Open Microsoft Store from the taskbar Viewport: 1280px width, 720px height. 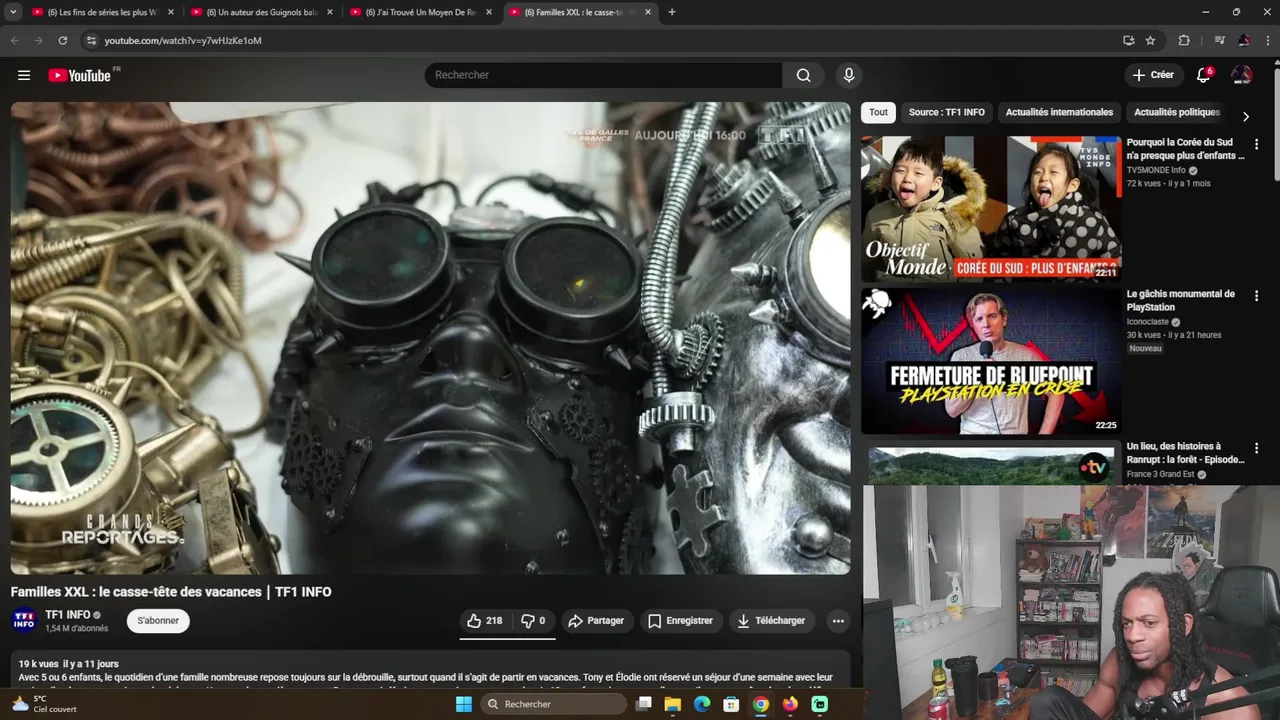click(732, 704)
